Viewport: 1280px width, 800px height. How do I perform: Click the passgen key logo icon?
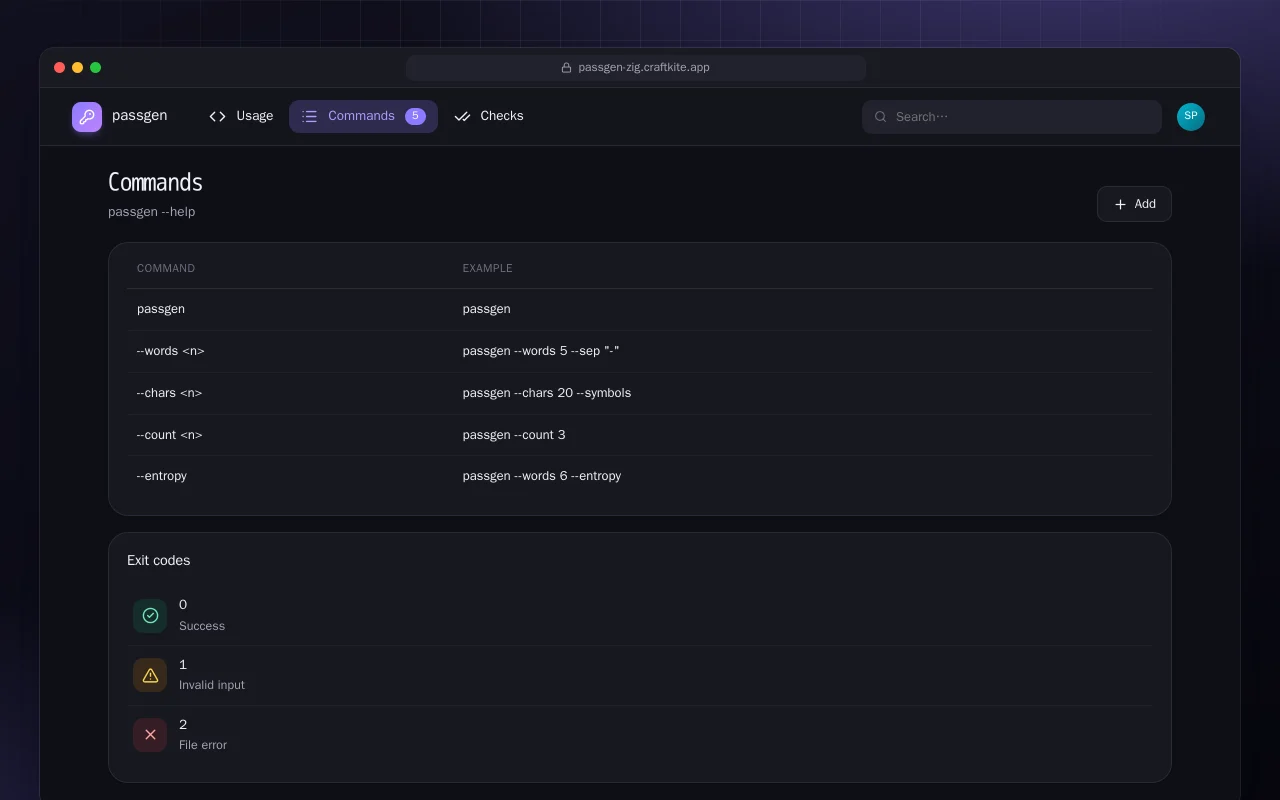pos(87,117)
